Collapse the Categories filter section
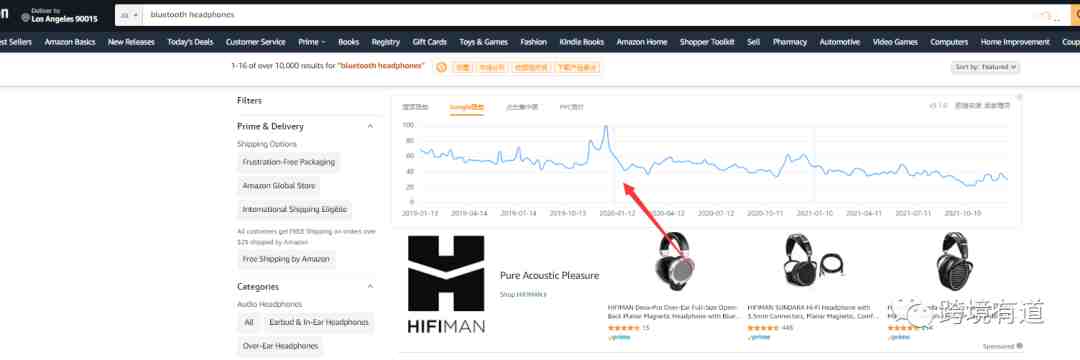The image size is (1080, 360). click(370, 286)
